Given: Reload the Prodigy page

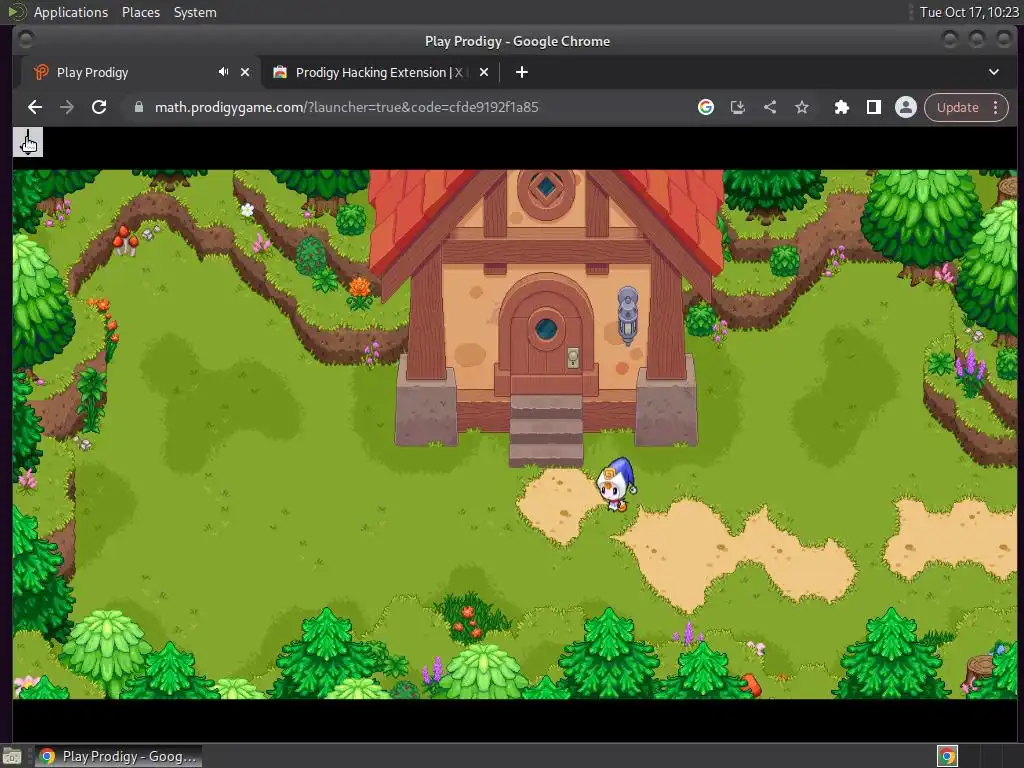Looking at the screenshot, I should coord(99,107).
